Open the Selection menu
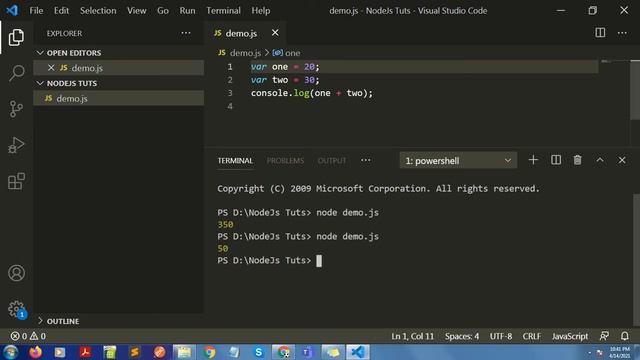Viewport: 640px width, 360px height. coord(98,11)
